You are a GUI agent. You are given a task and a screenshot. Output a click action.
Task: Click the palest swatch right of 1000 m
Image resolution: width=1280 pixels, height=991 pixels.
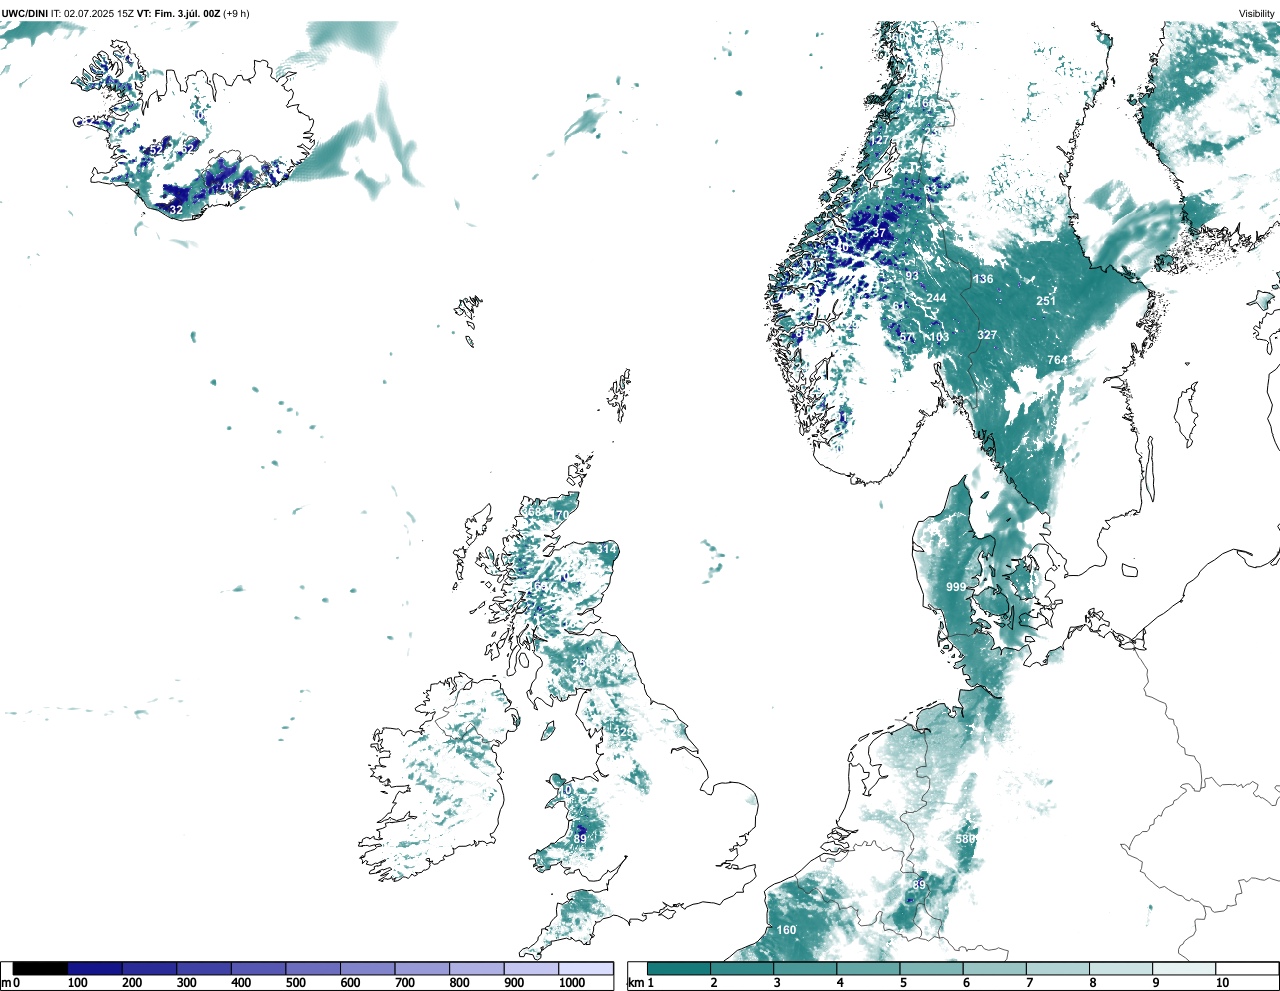coord(586,969)
